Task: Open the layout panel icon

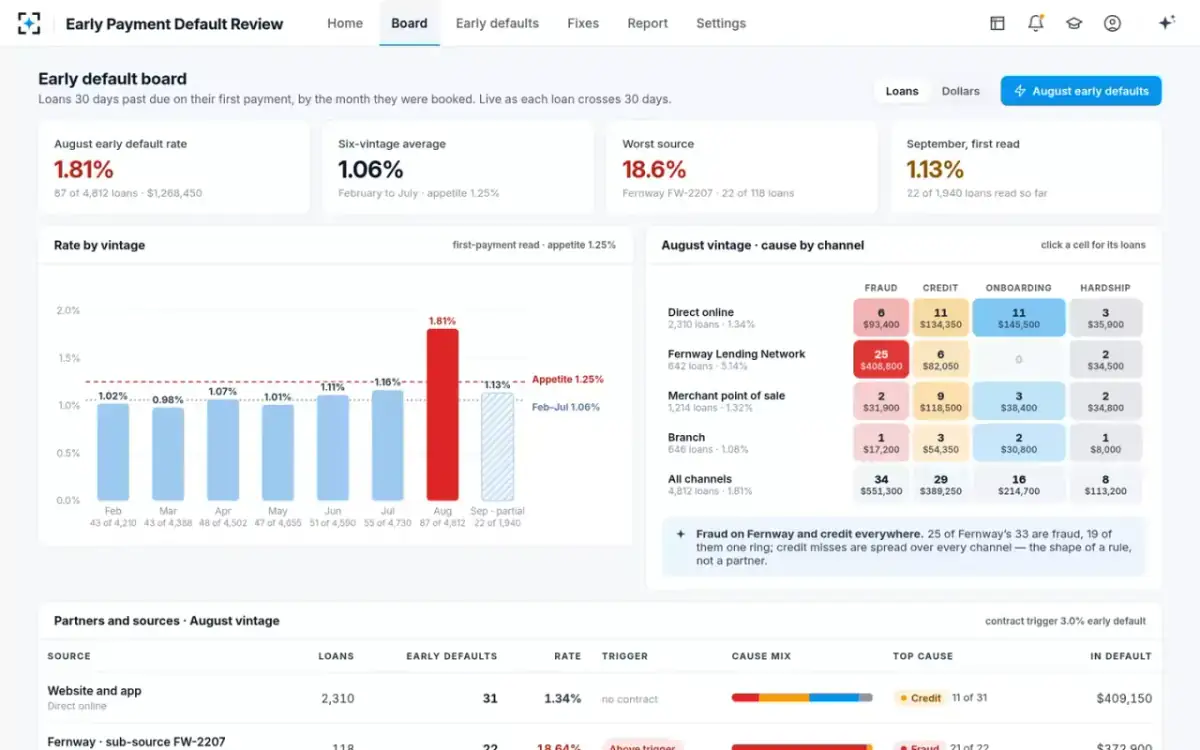Action: (x=997, y=23)
